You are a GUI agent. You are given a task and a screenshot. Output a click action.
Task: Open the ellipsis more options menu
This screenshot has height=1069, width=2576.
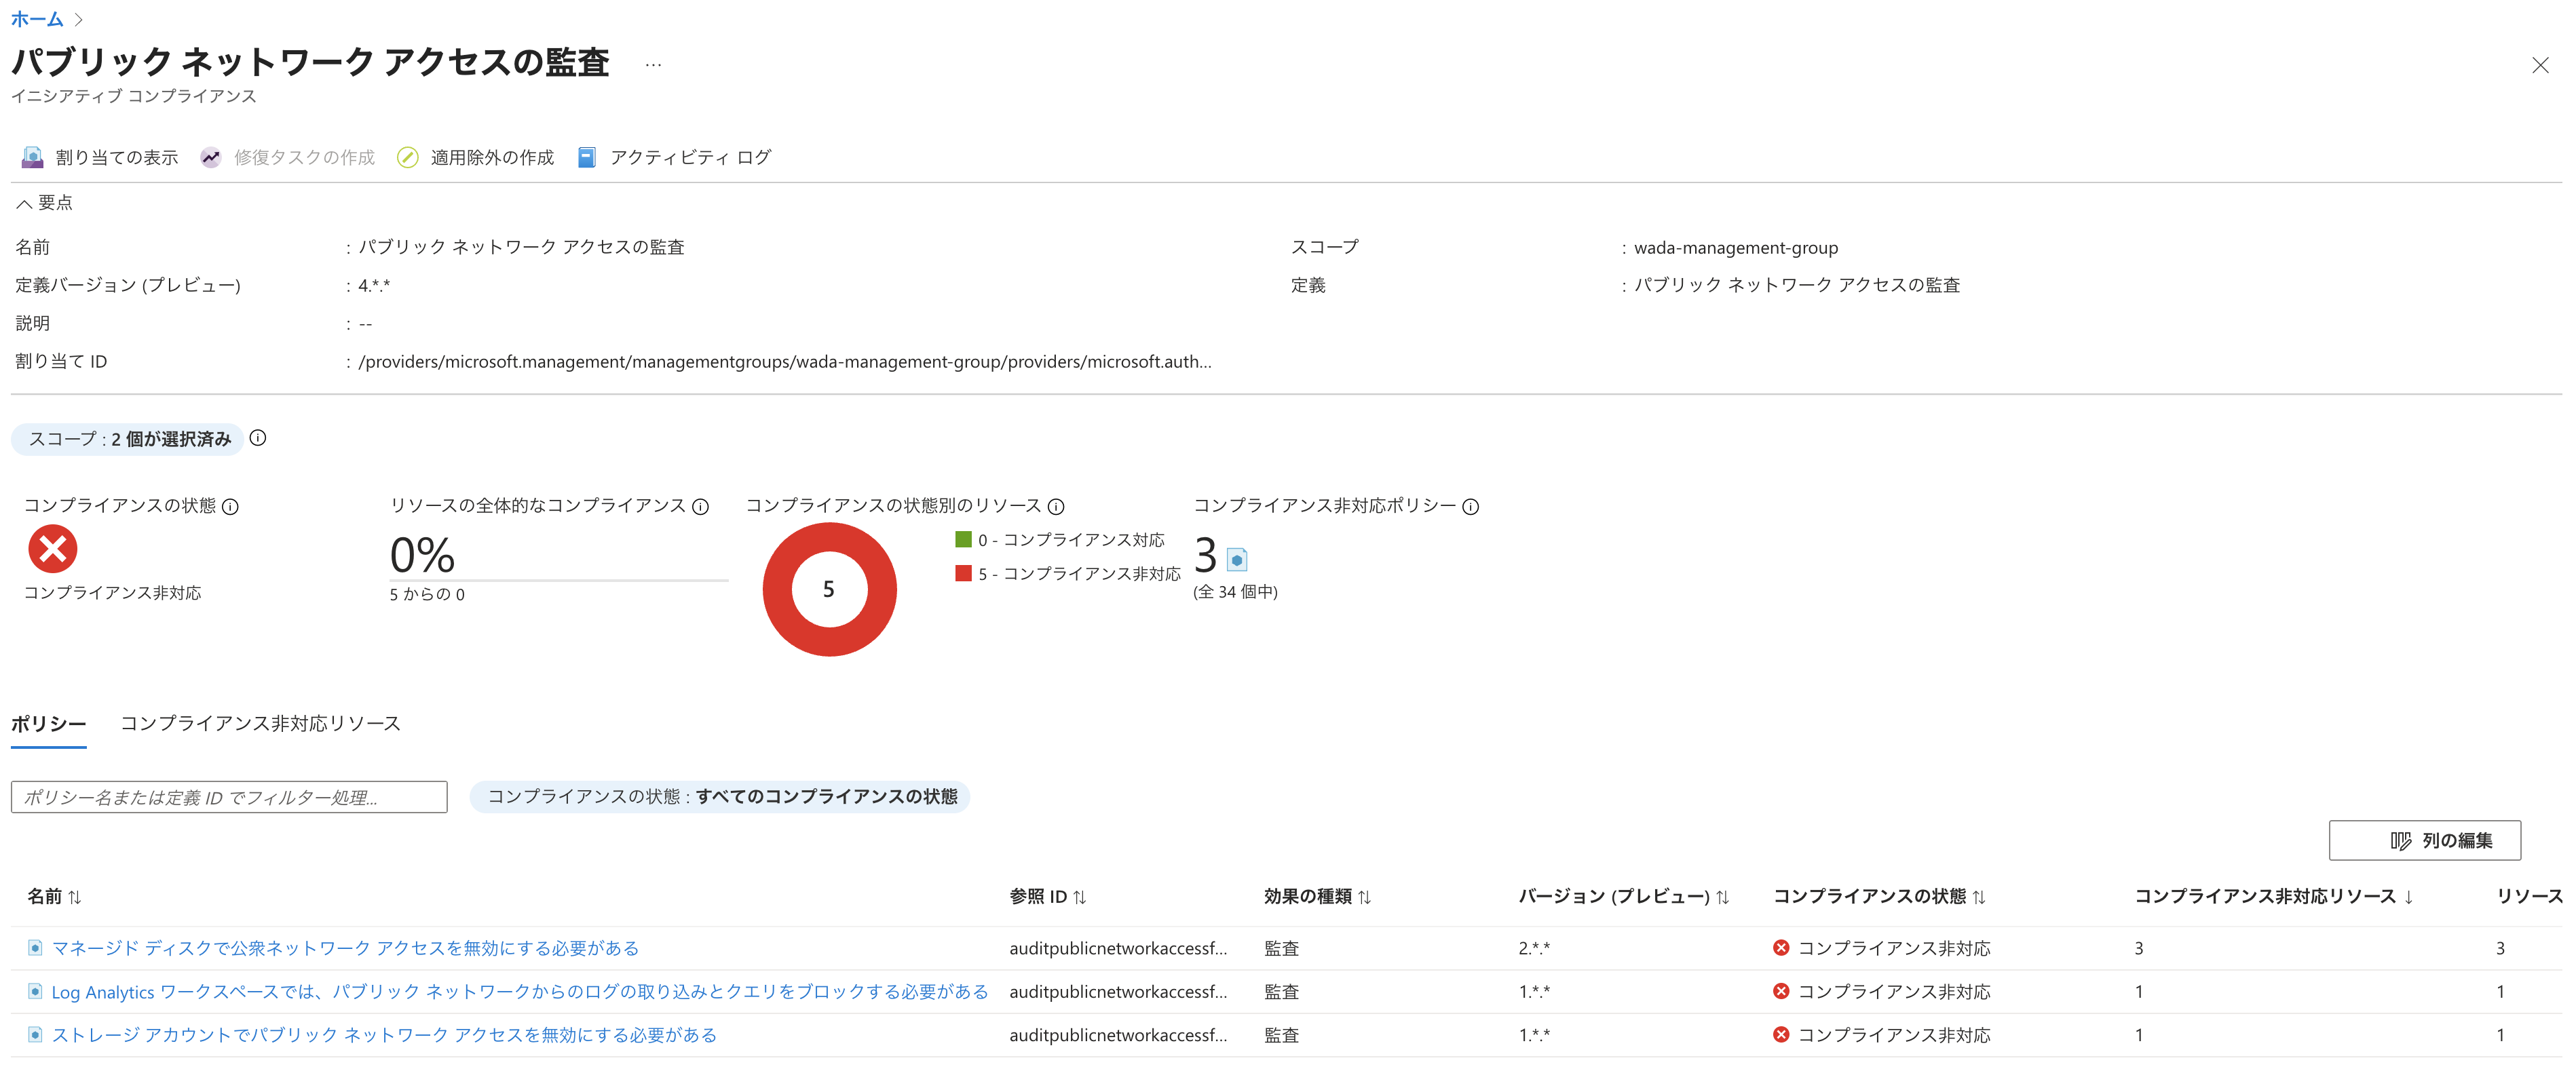coord(653,65)
